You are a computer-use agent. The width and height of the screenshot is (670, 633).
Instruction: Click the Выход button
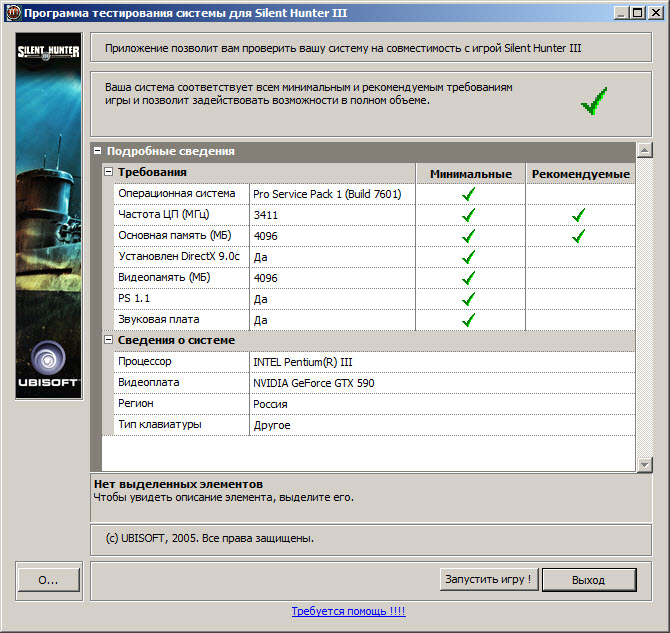(x=589, y=580)
